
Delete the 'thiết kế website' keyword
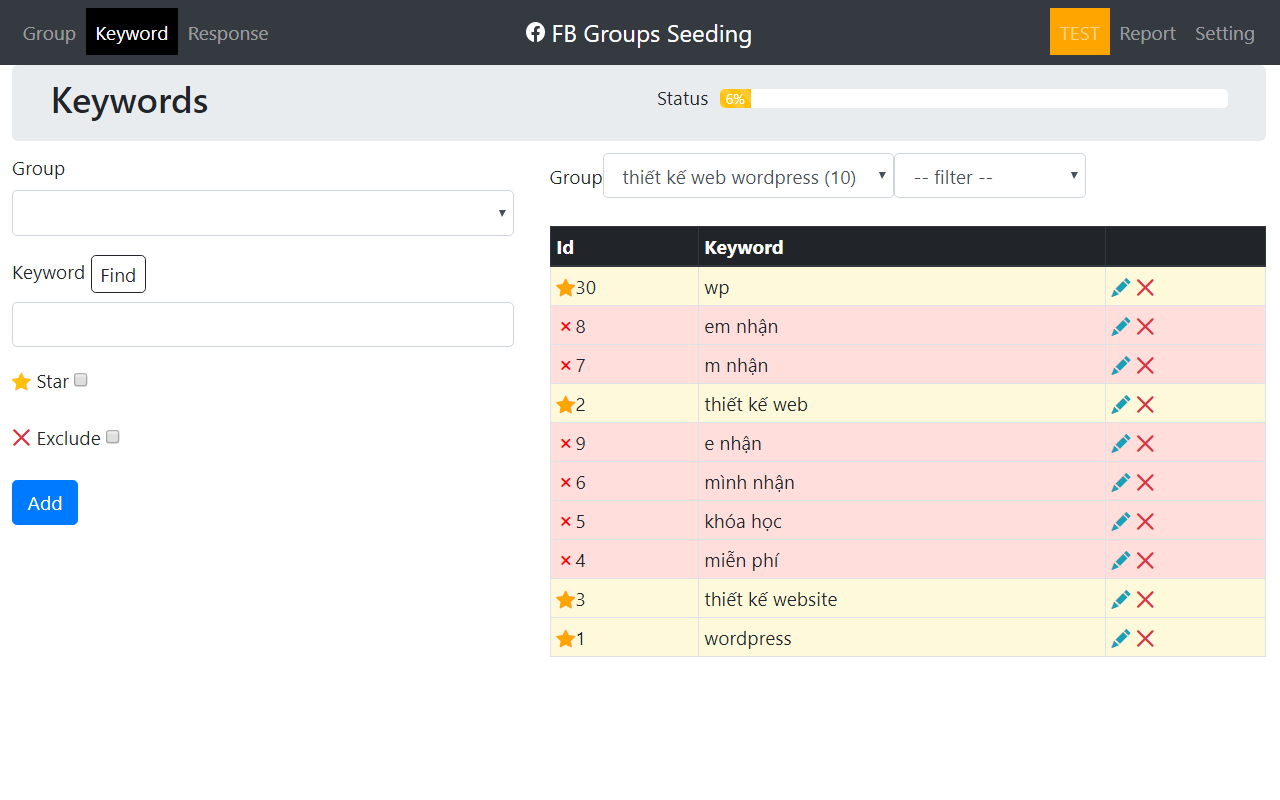tap(1146, 599)
